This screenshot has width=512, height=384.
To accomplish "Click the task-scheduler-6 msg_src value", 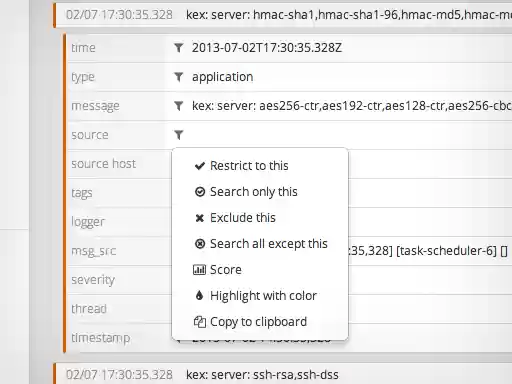I will (428, 251).
